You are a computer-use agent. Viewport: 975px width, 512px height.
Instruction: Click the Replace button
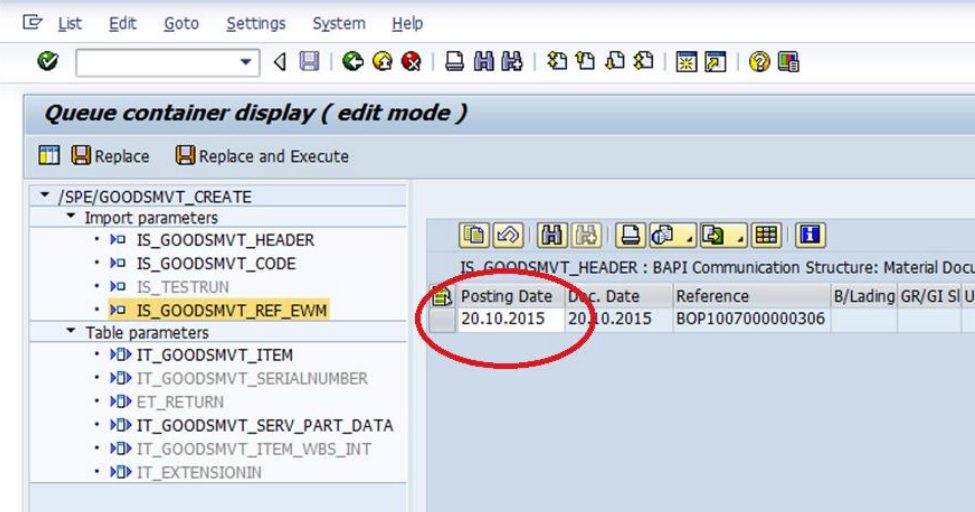pos(111,156)
